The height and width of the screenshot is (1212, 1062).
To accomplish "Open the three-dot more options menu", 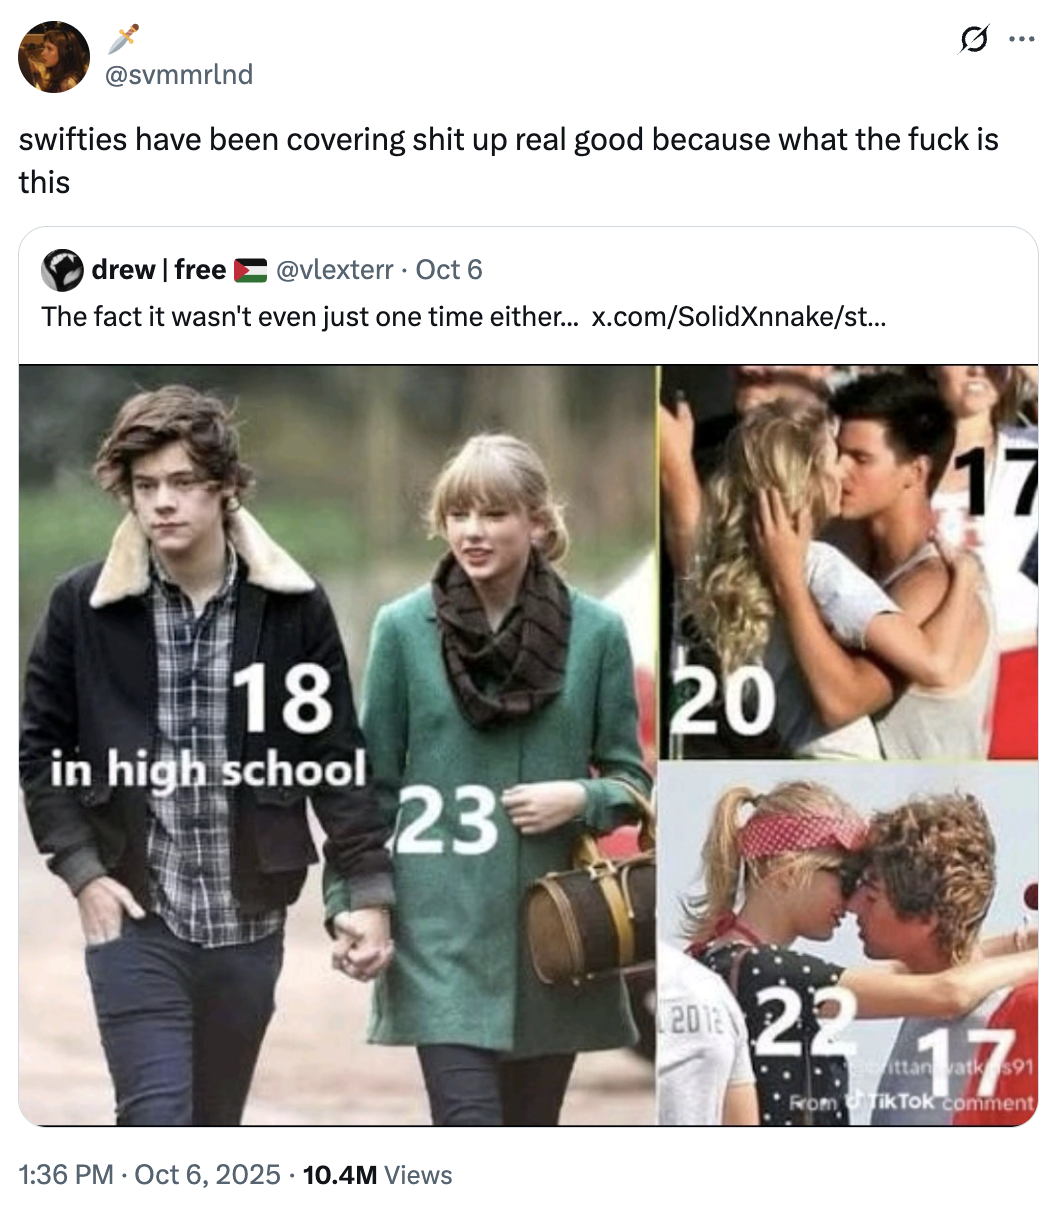I will coord(1022,40).
